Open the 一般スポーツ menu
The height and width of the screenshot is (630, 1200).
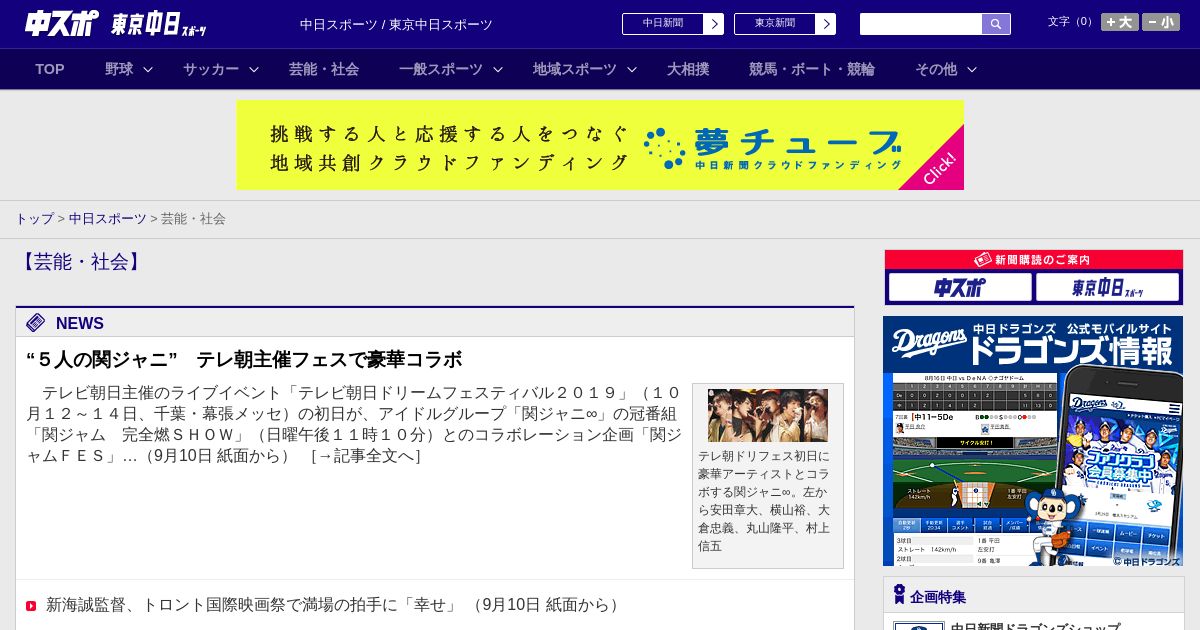tap(441, 69)
